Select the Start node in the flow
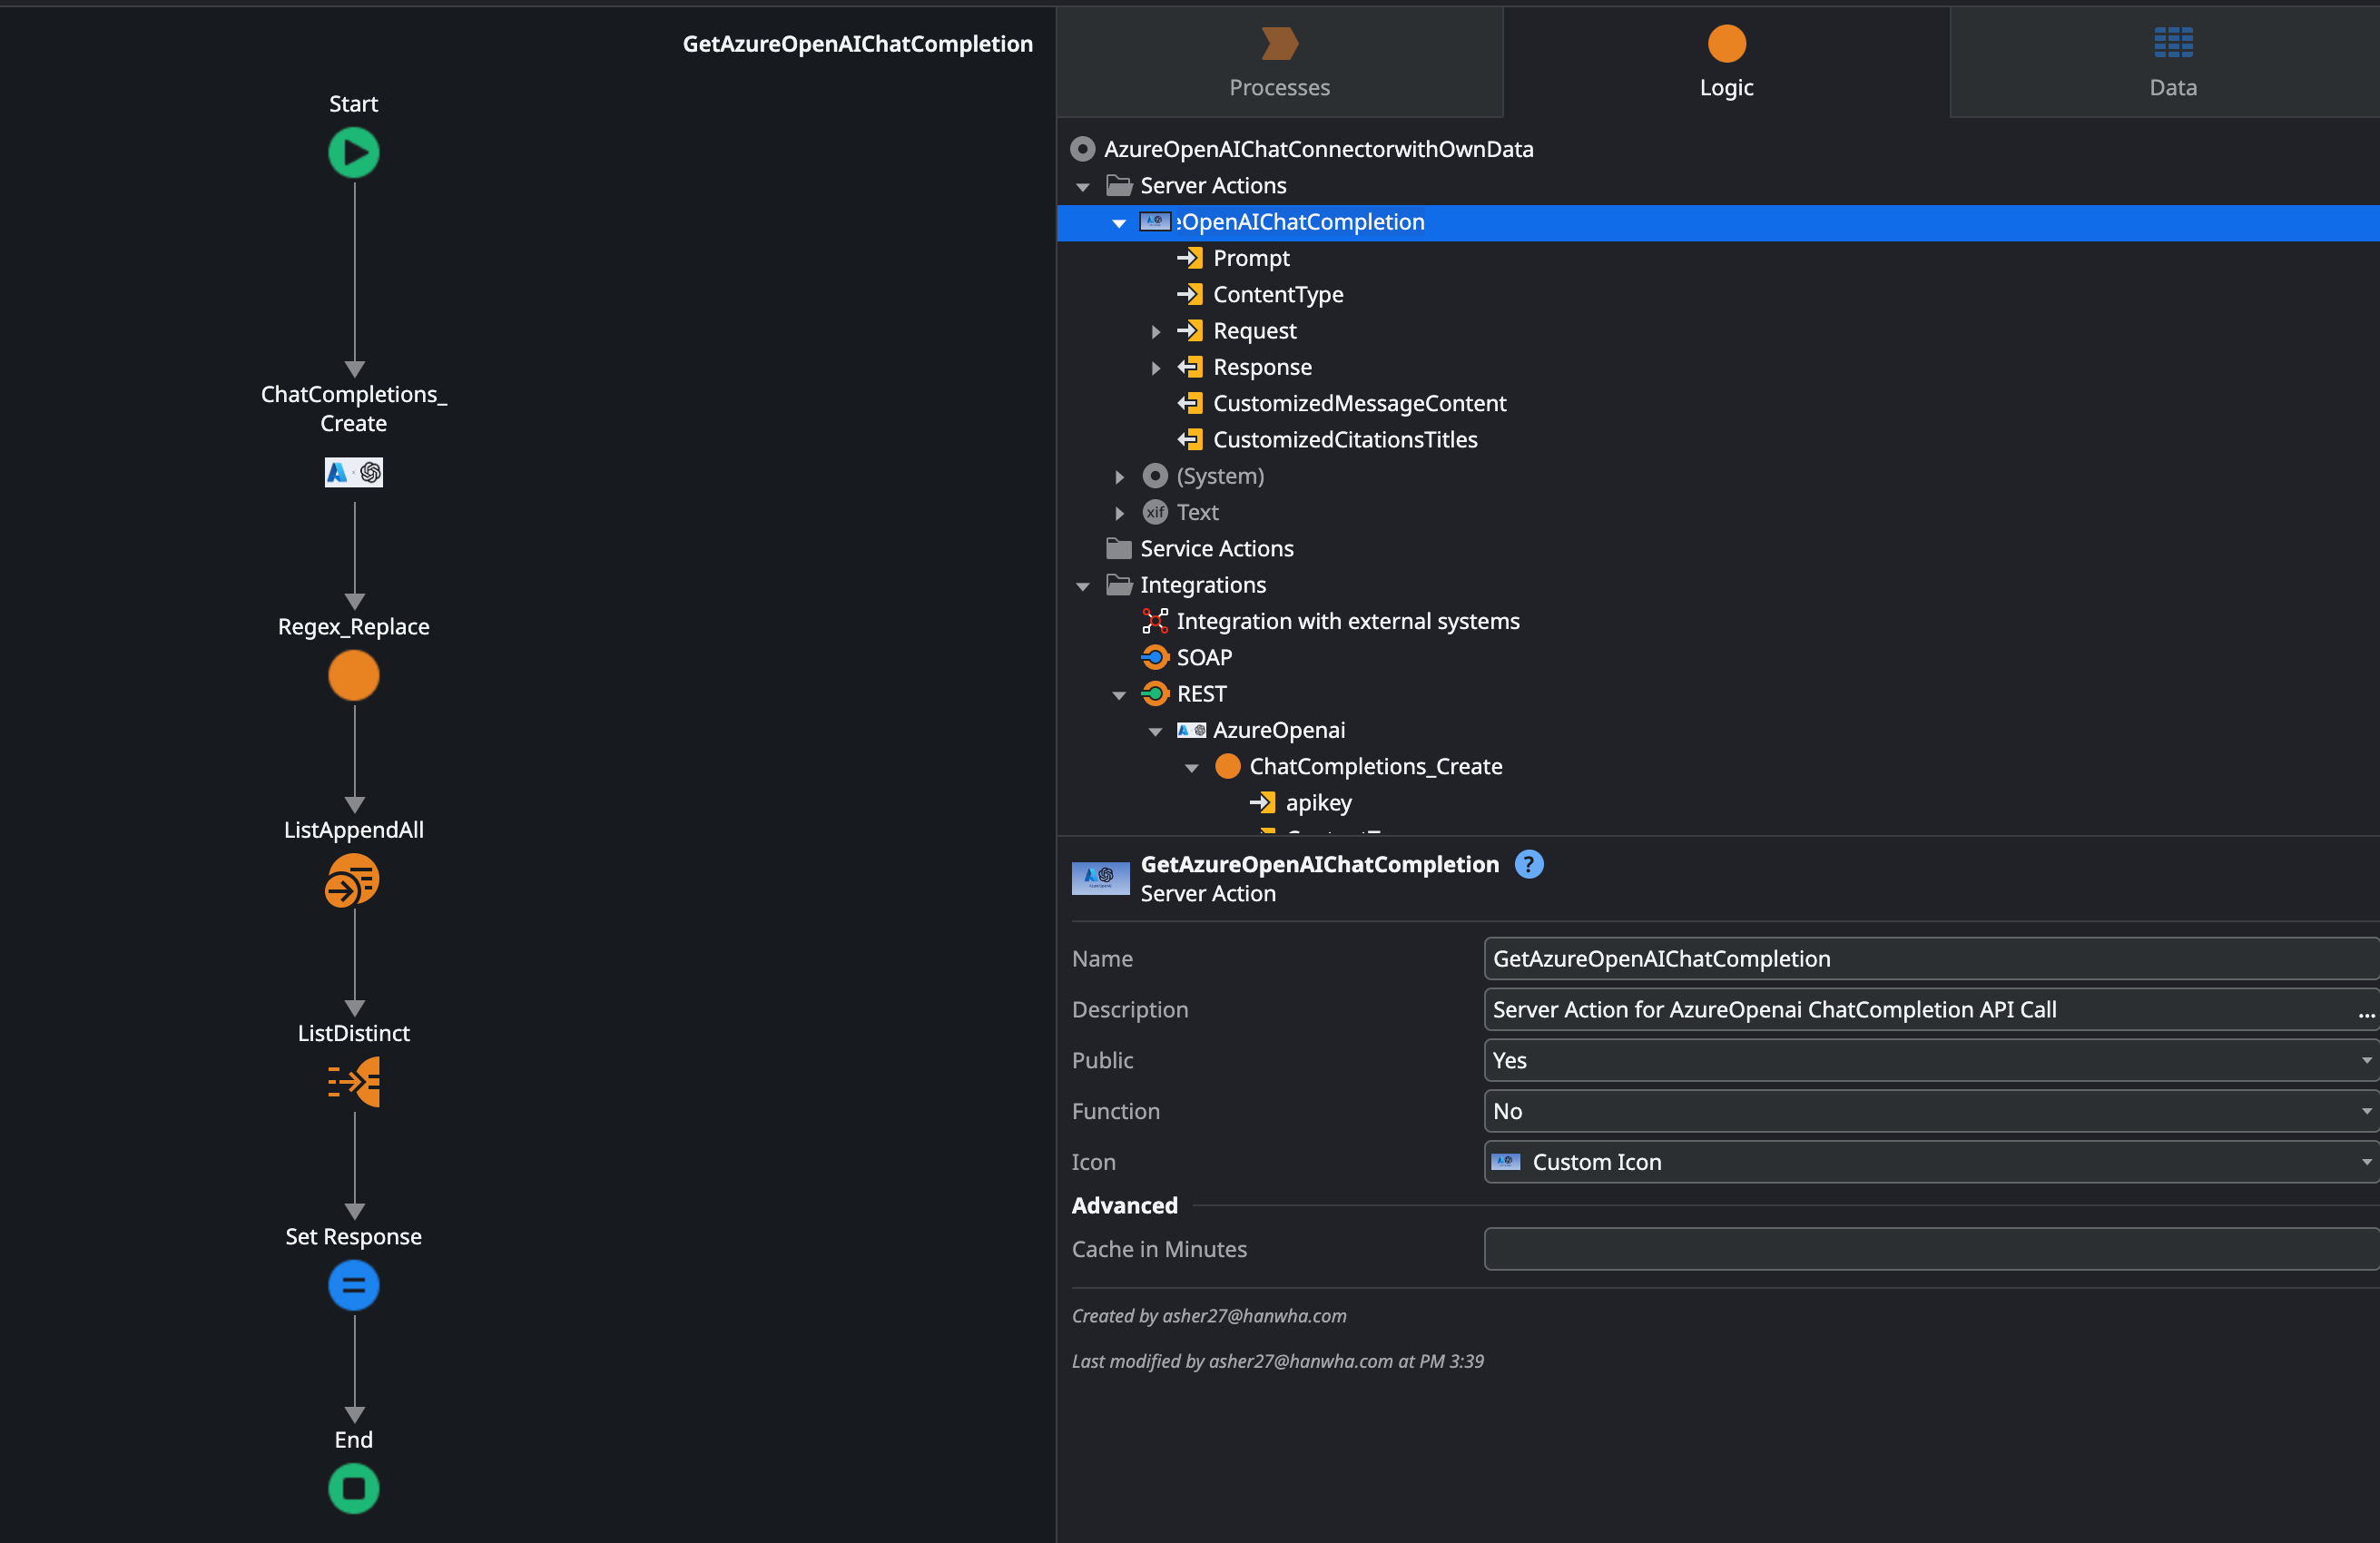The width and height of the screenshot is (2380, 1543). tap(354, 153)
